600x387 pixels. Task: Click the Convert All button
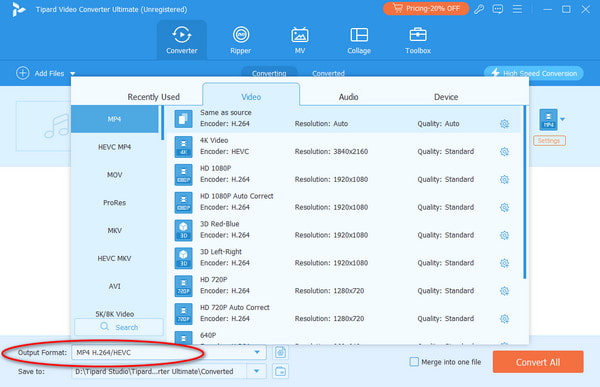pos(538,362)
